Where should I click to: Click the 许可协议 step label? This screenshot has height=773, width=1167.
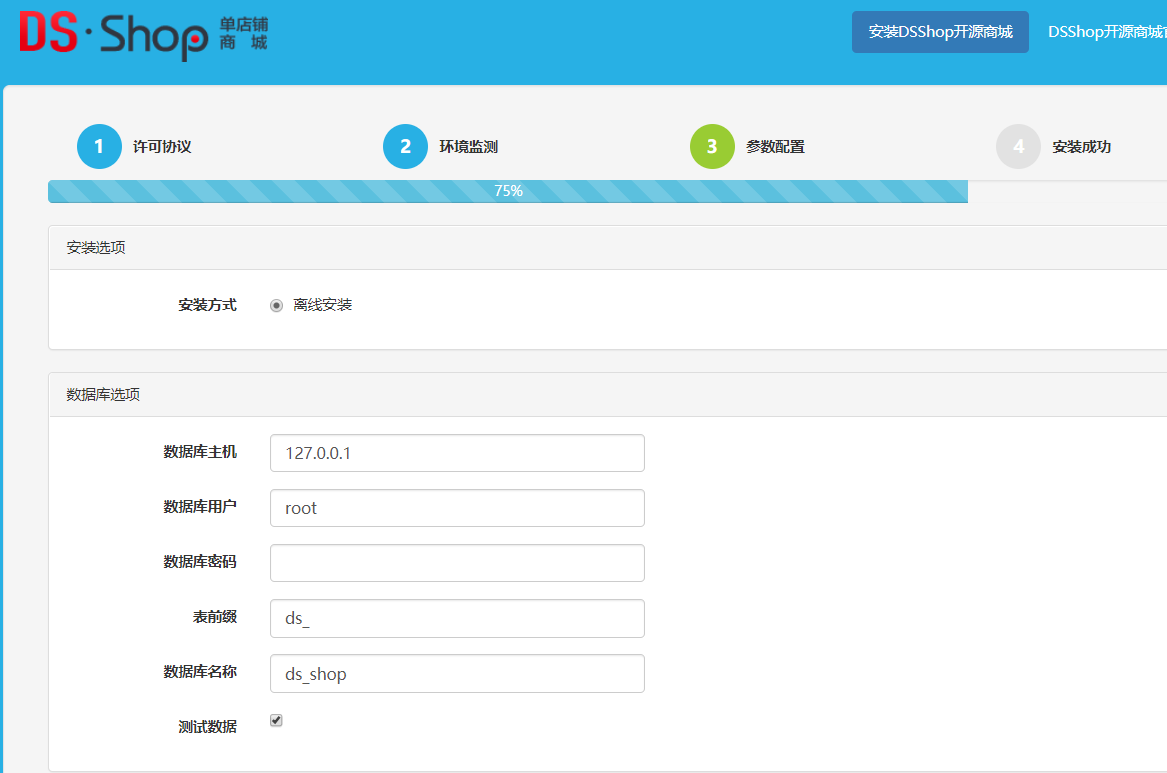click(162, 147)
